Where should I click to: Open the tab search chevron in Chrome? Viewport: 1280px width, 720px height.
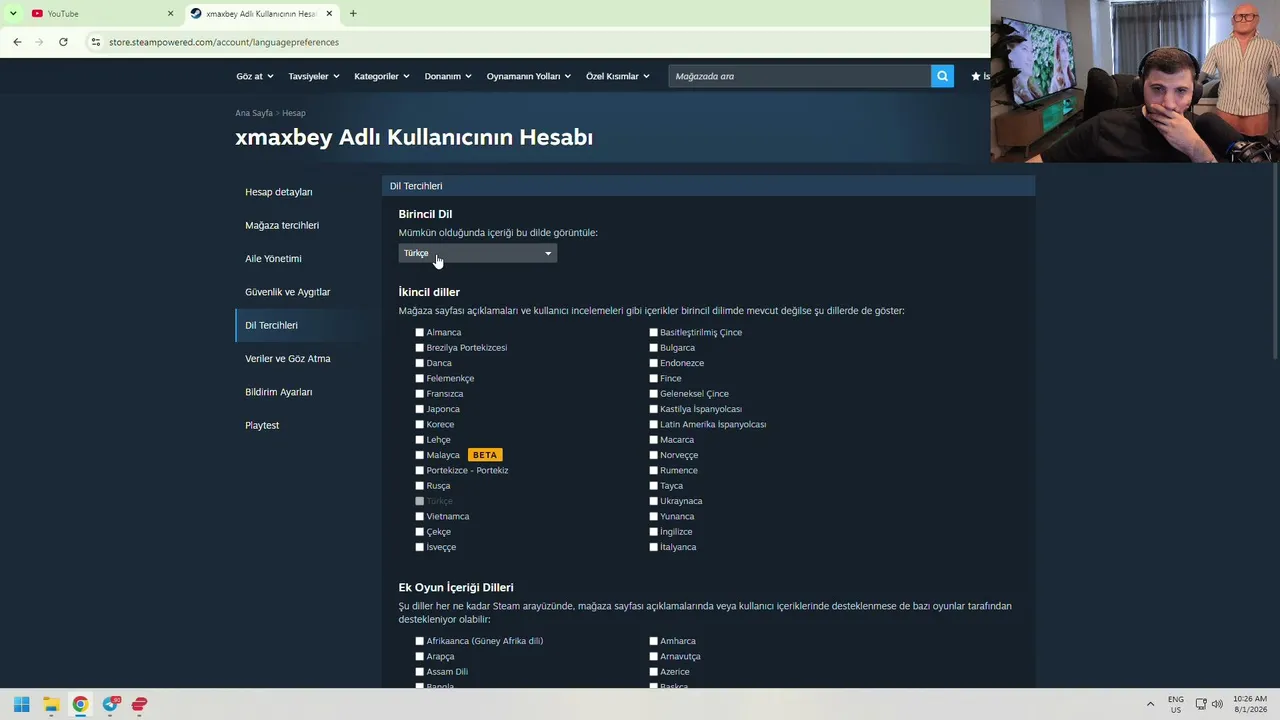13,13
